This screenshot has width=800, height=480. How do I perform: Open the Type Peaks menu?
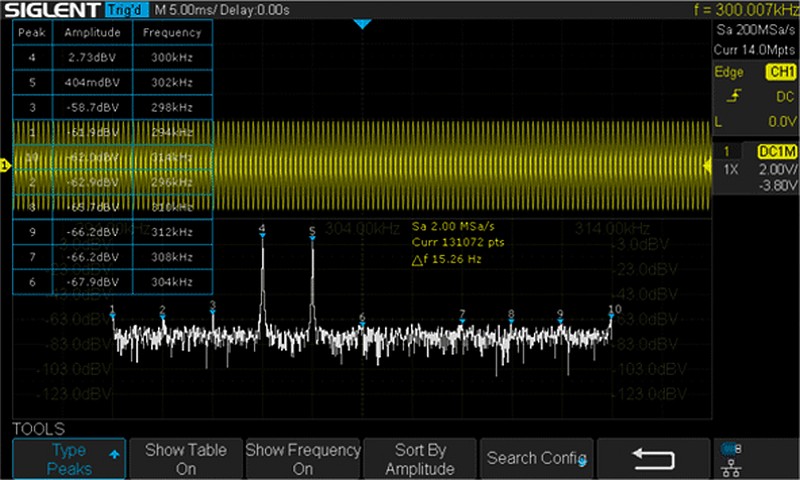pyautogui.click(x=69, y=459)
